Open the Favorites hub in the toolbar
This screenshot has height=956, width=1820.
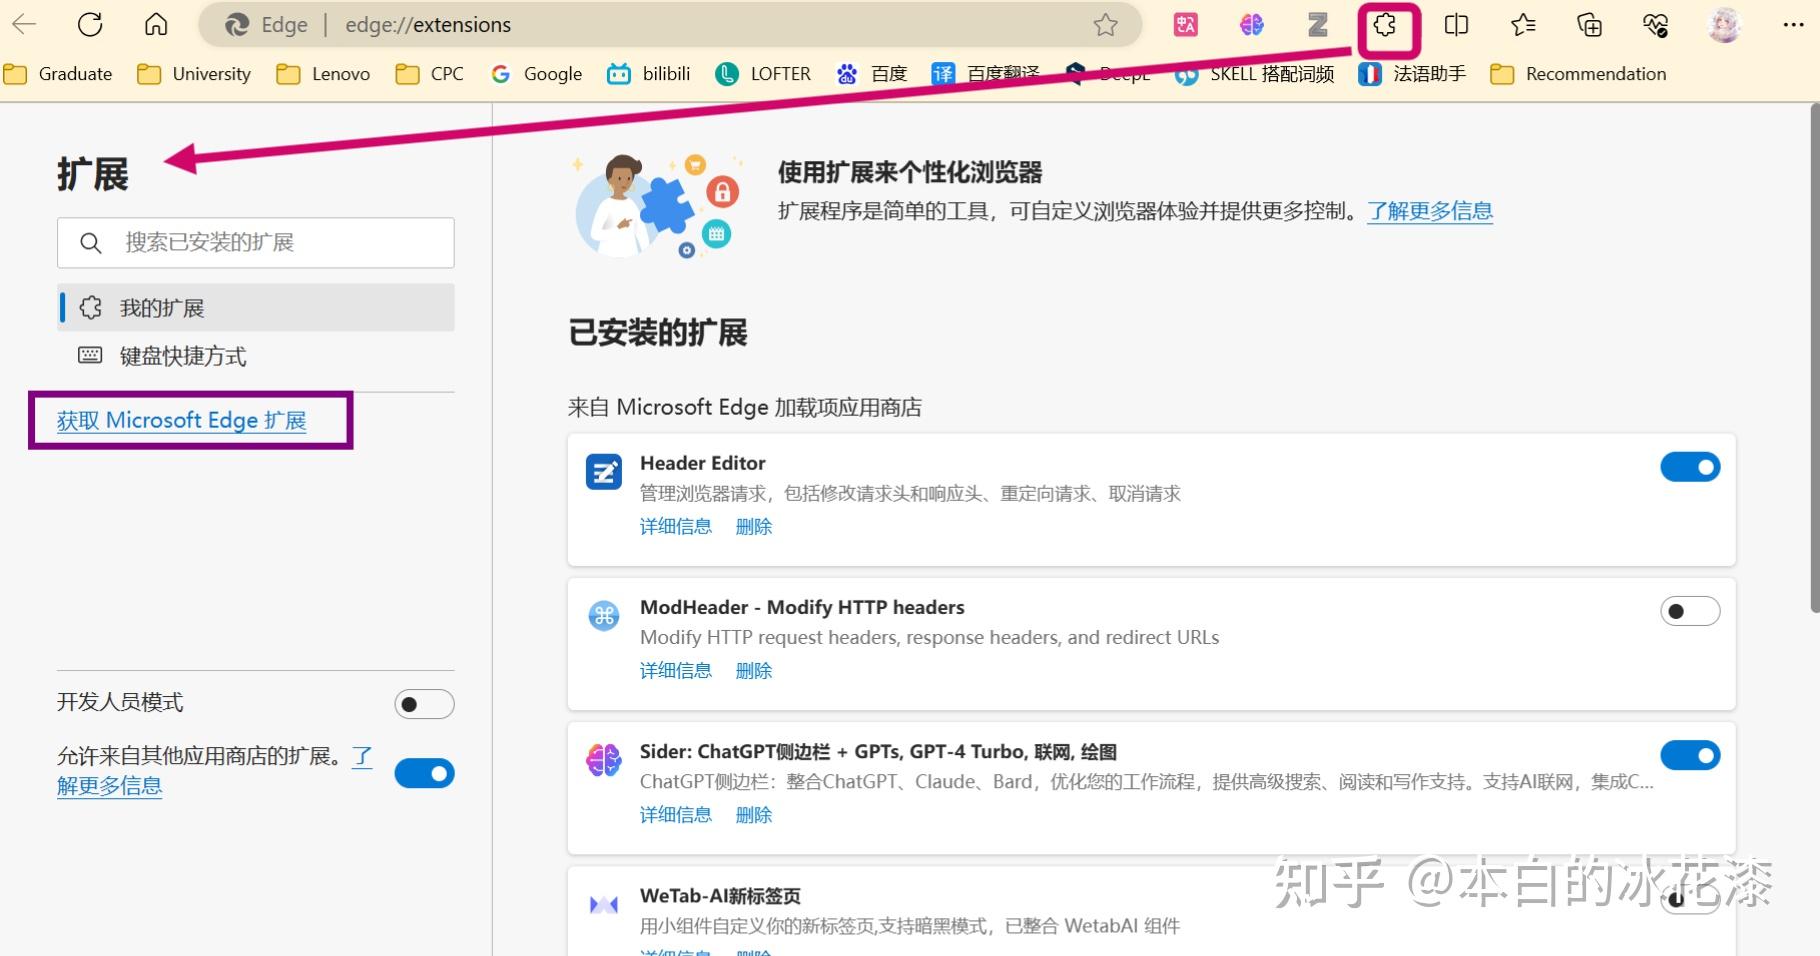[1523, 25]
